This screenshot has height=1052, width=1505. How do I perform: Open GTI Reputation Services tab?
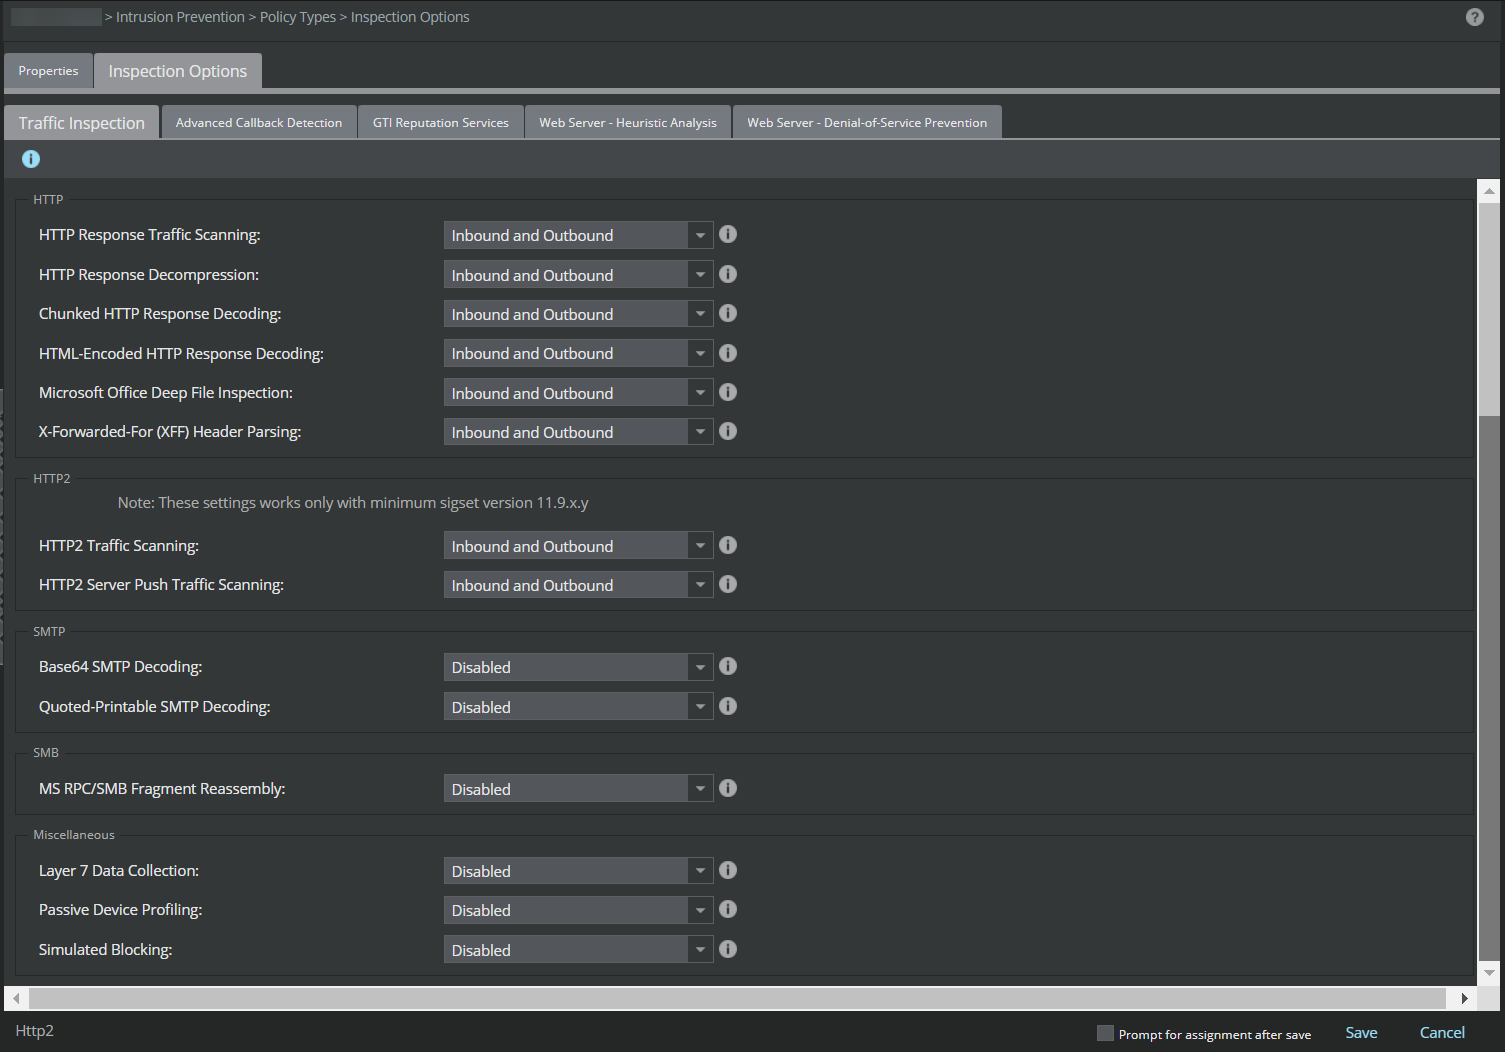pyautogui.click(x=441, y=122)
